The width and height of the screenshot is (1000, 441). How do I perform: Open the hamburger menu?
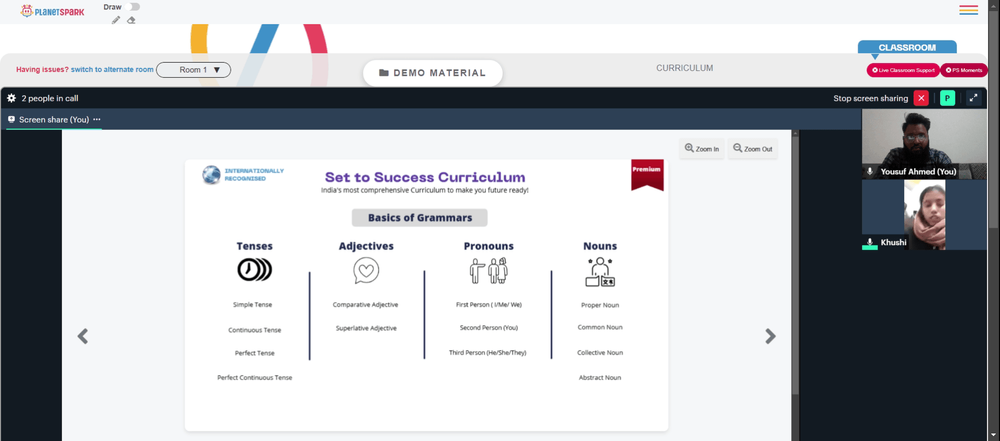coord(968,10)
